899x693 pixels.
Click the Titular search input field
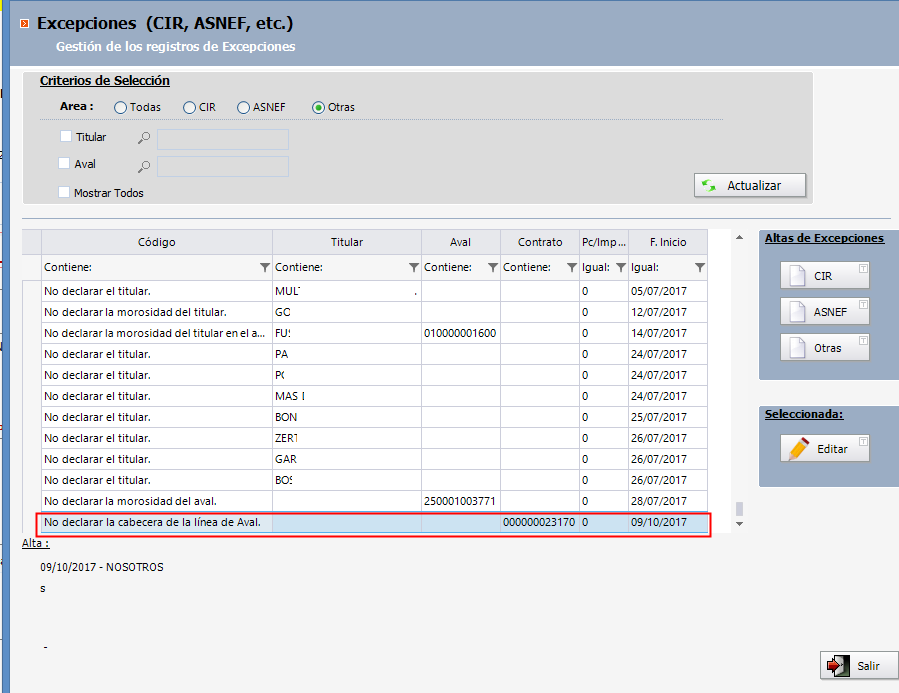tap(223, 139)
